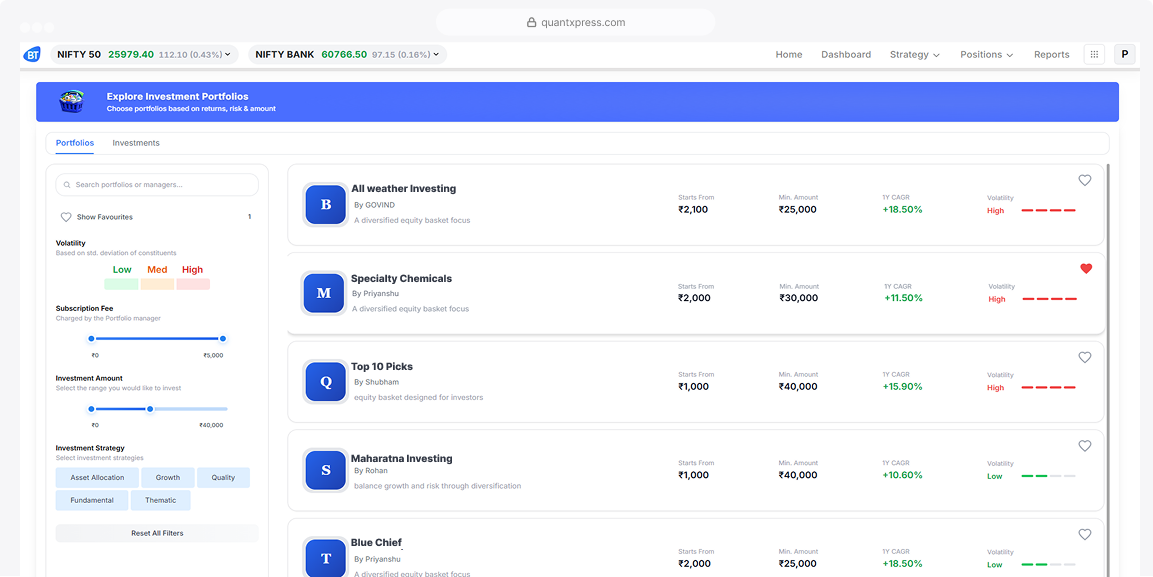Open the P profile avatar
Viewport: 1153px width, 577px height.
point(1124,54)
